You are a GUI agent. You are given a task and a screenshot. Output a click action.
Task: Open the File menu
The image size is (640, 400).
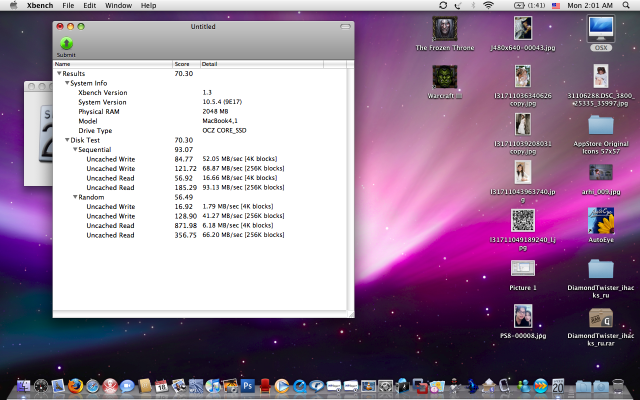click(x=69, y=6)
